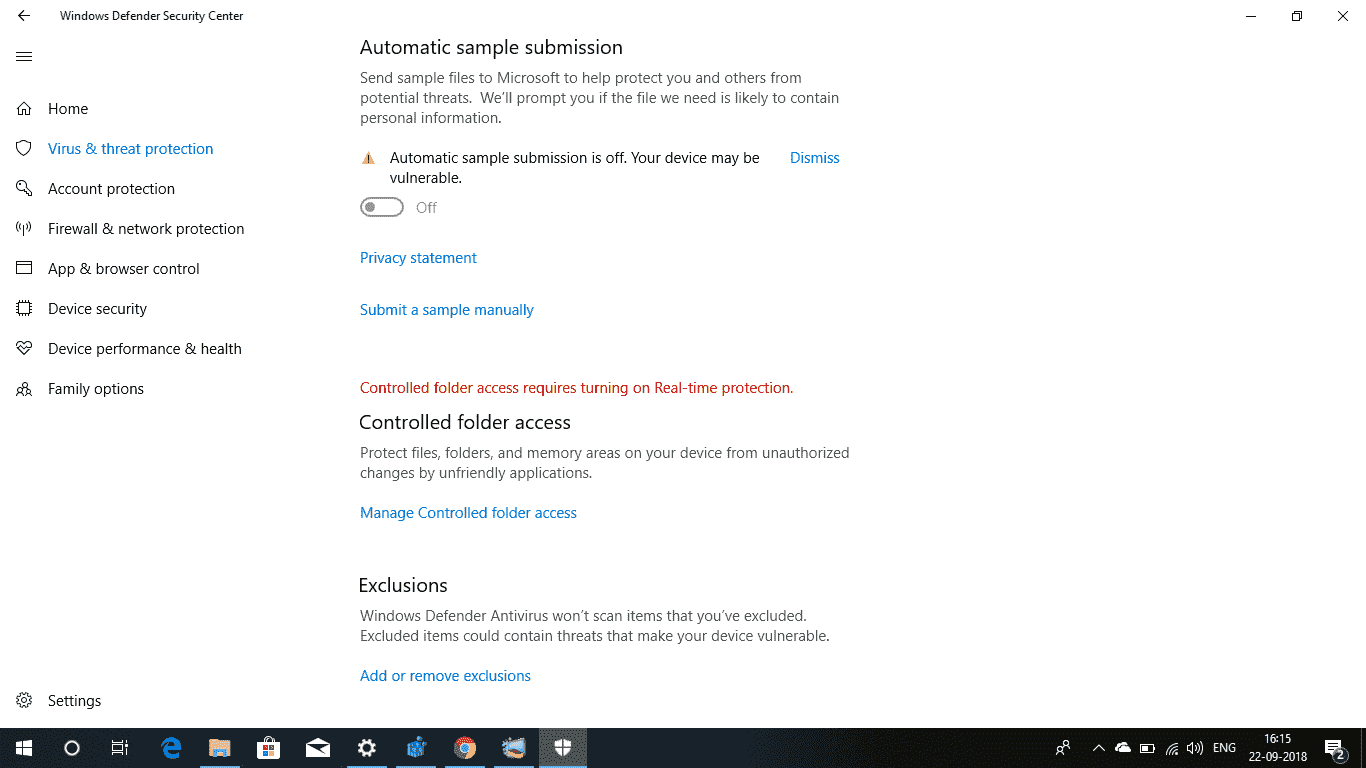Image resolution: width=1366 pixels, height=768 pixels.
Task: Open the hamburger navigation menu
Action: 24,56
